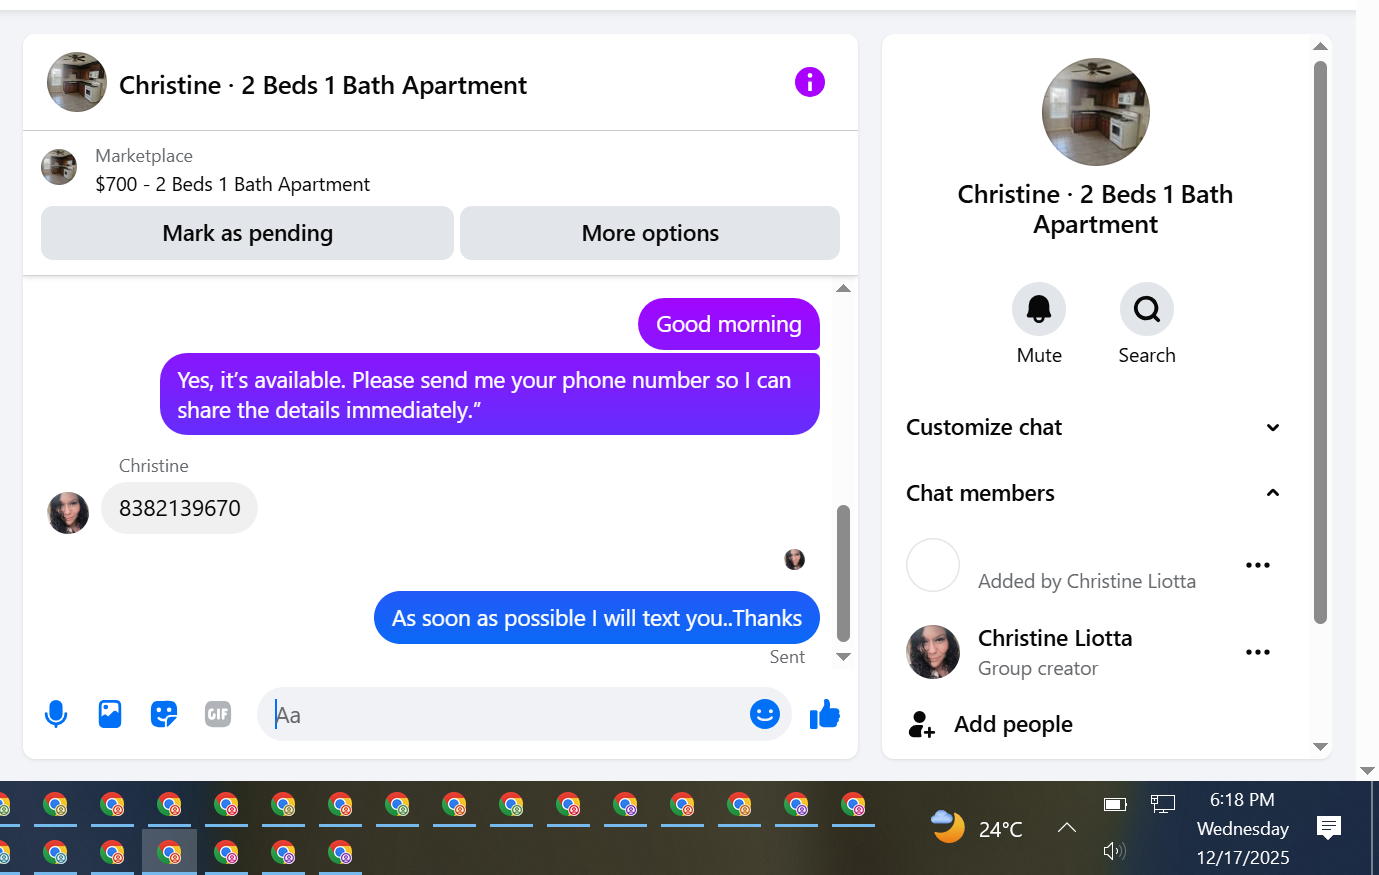Open the GIF picker icon
The height and width of the screenshot is (875, 1379).
[218, 714]
